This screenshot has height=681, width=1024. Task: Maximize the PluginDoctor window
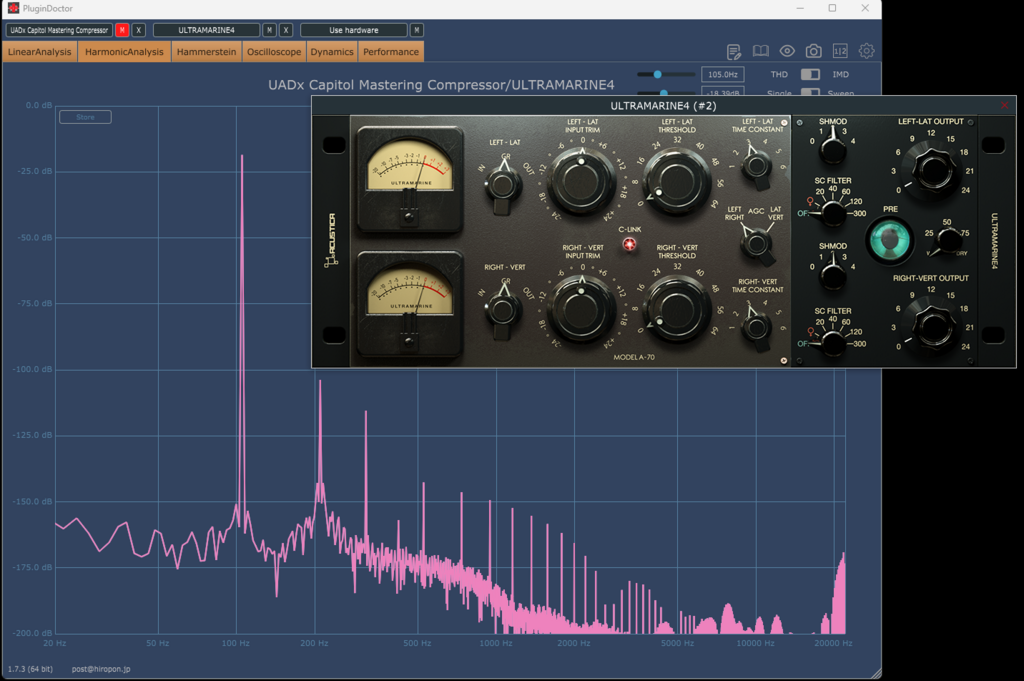coord(832,8)
